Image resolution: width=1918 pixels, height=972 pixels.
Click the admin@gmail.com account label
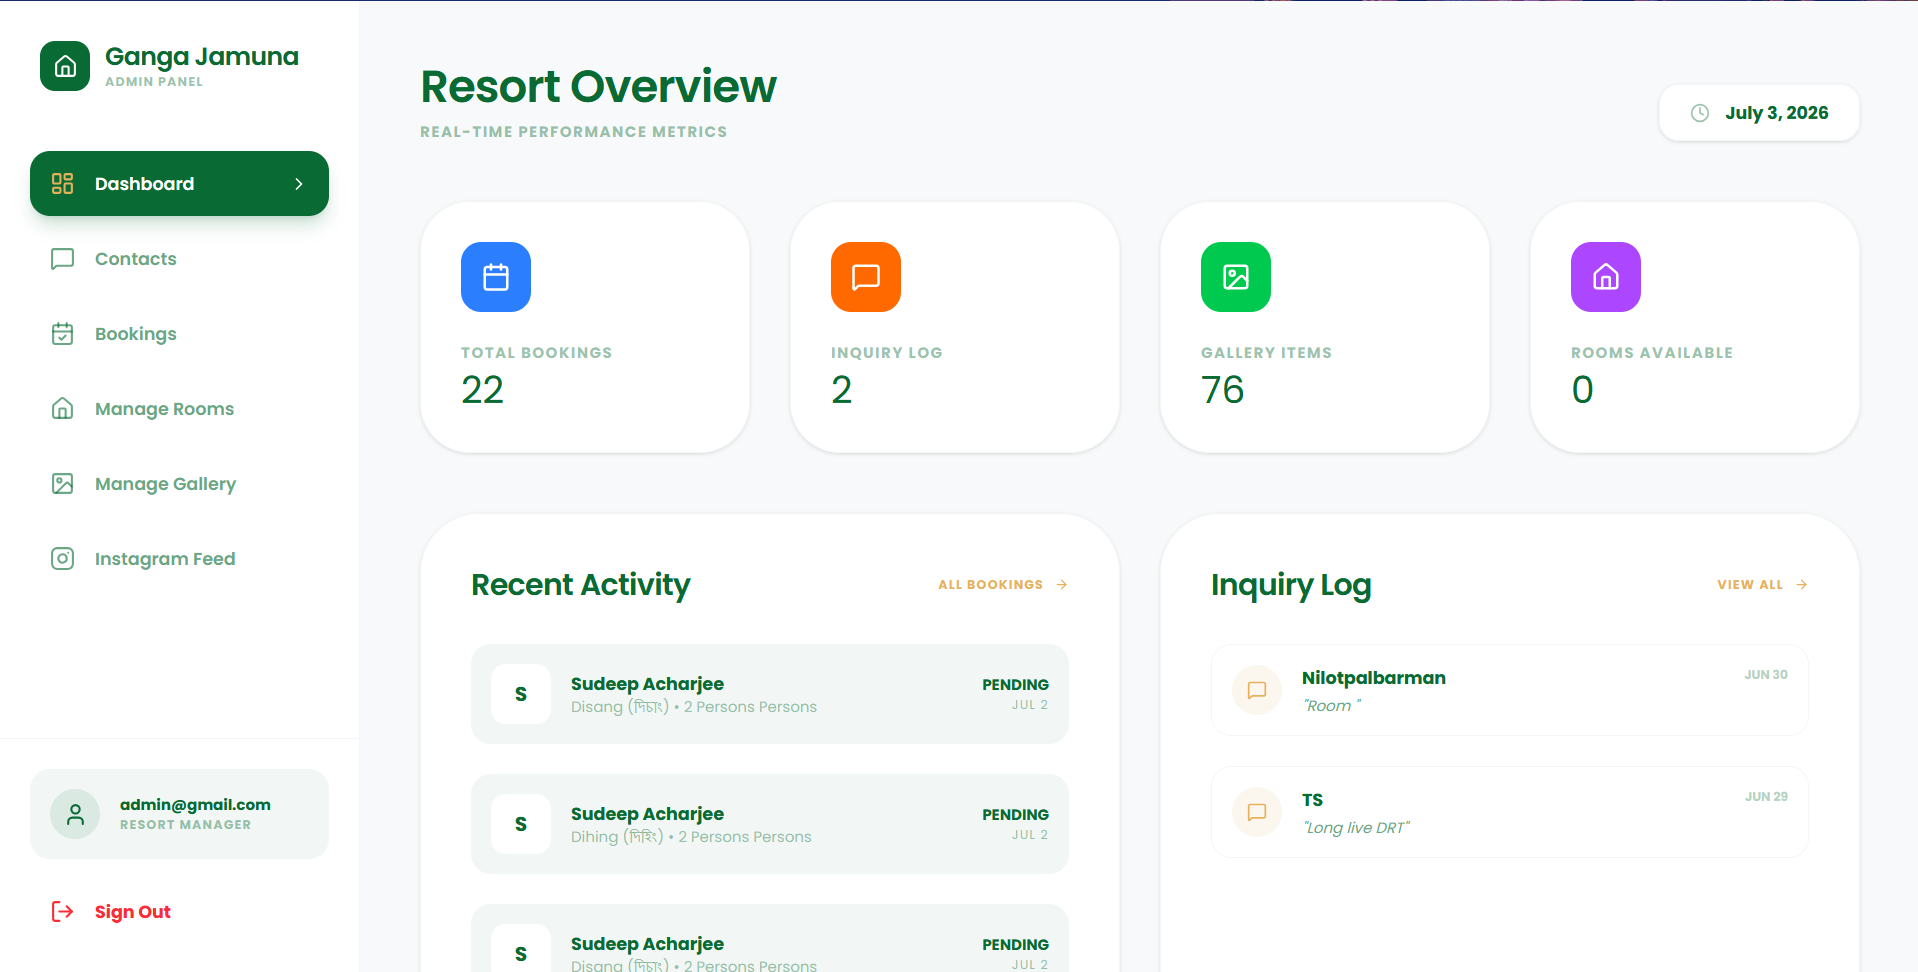click(195, 805)
